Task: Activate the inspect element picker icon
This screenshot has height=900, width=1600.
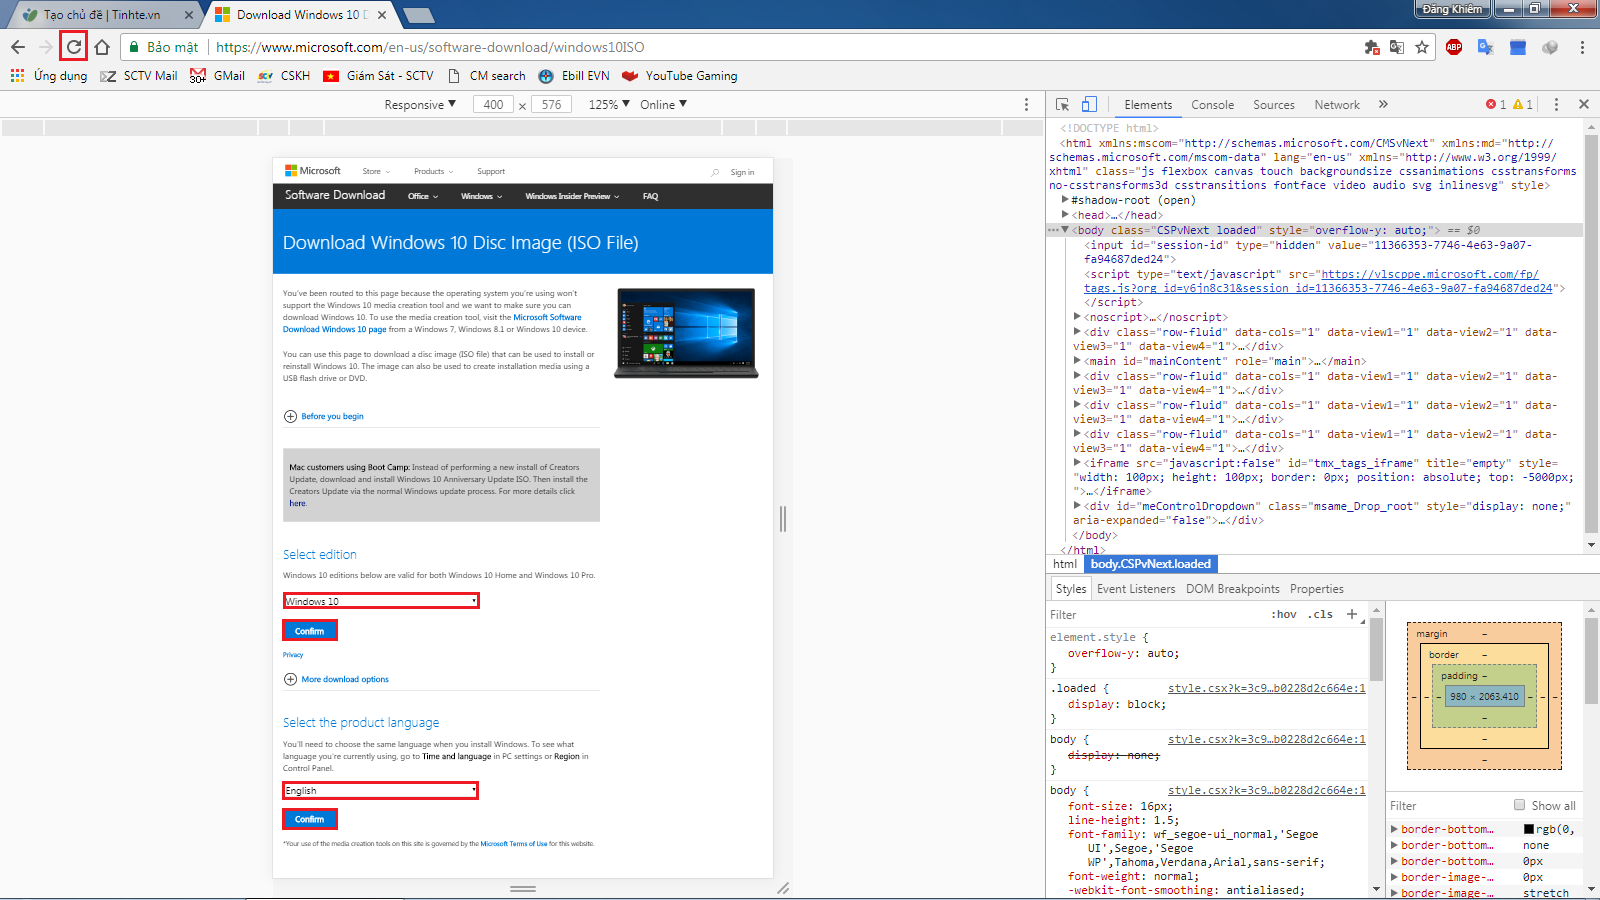Action: pyautogui.click(x=1062, y=104)
